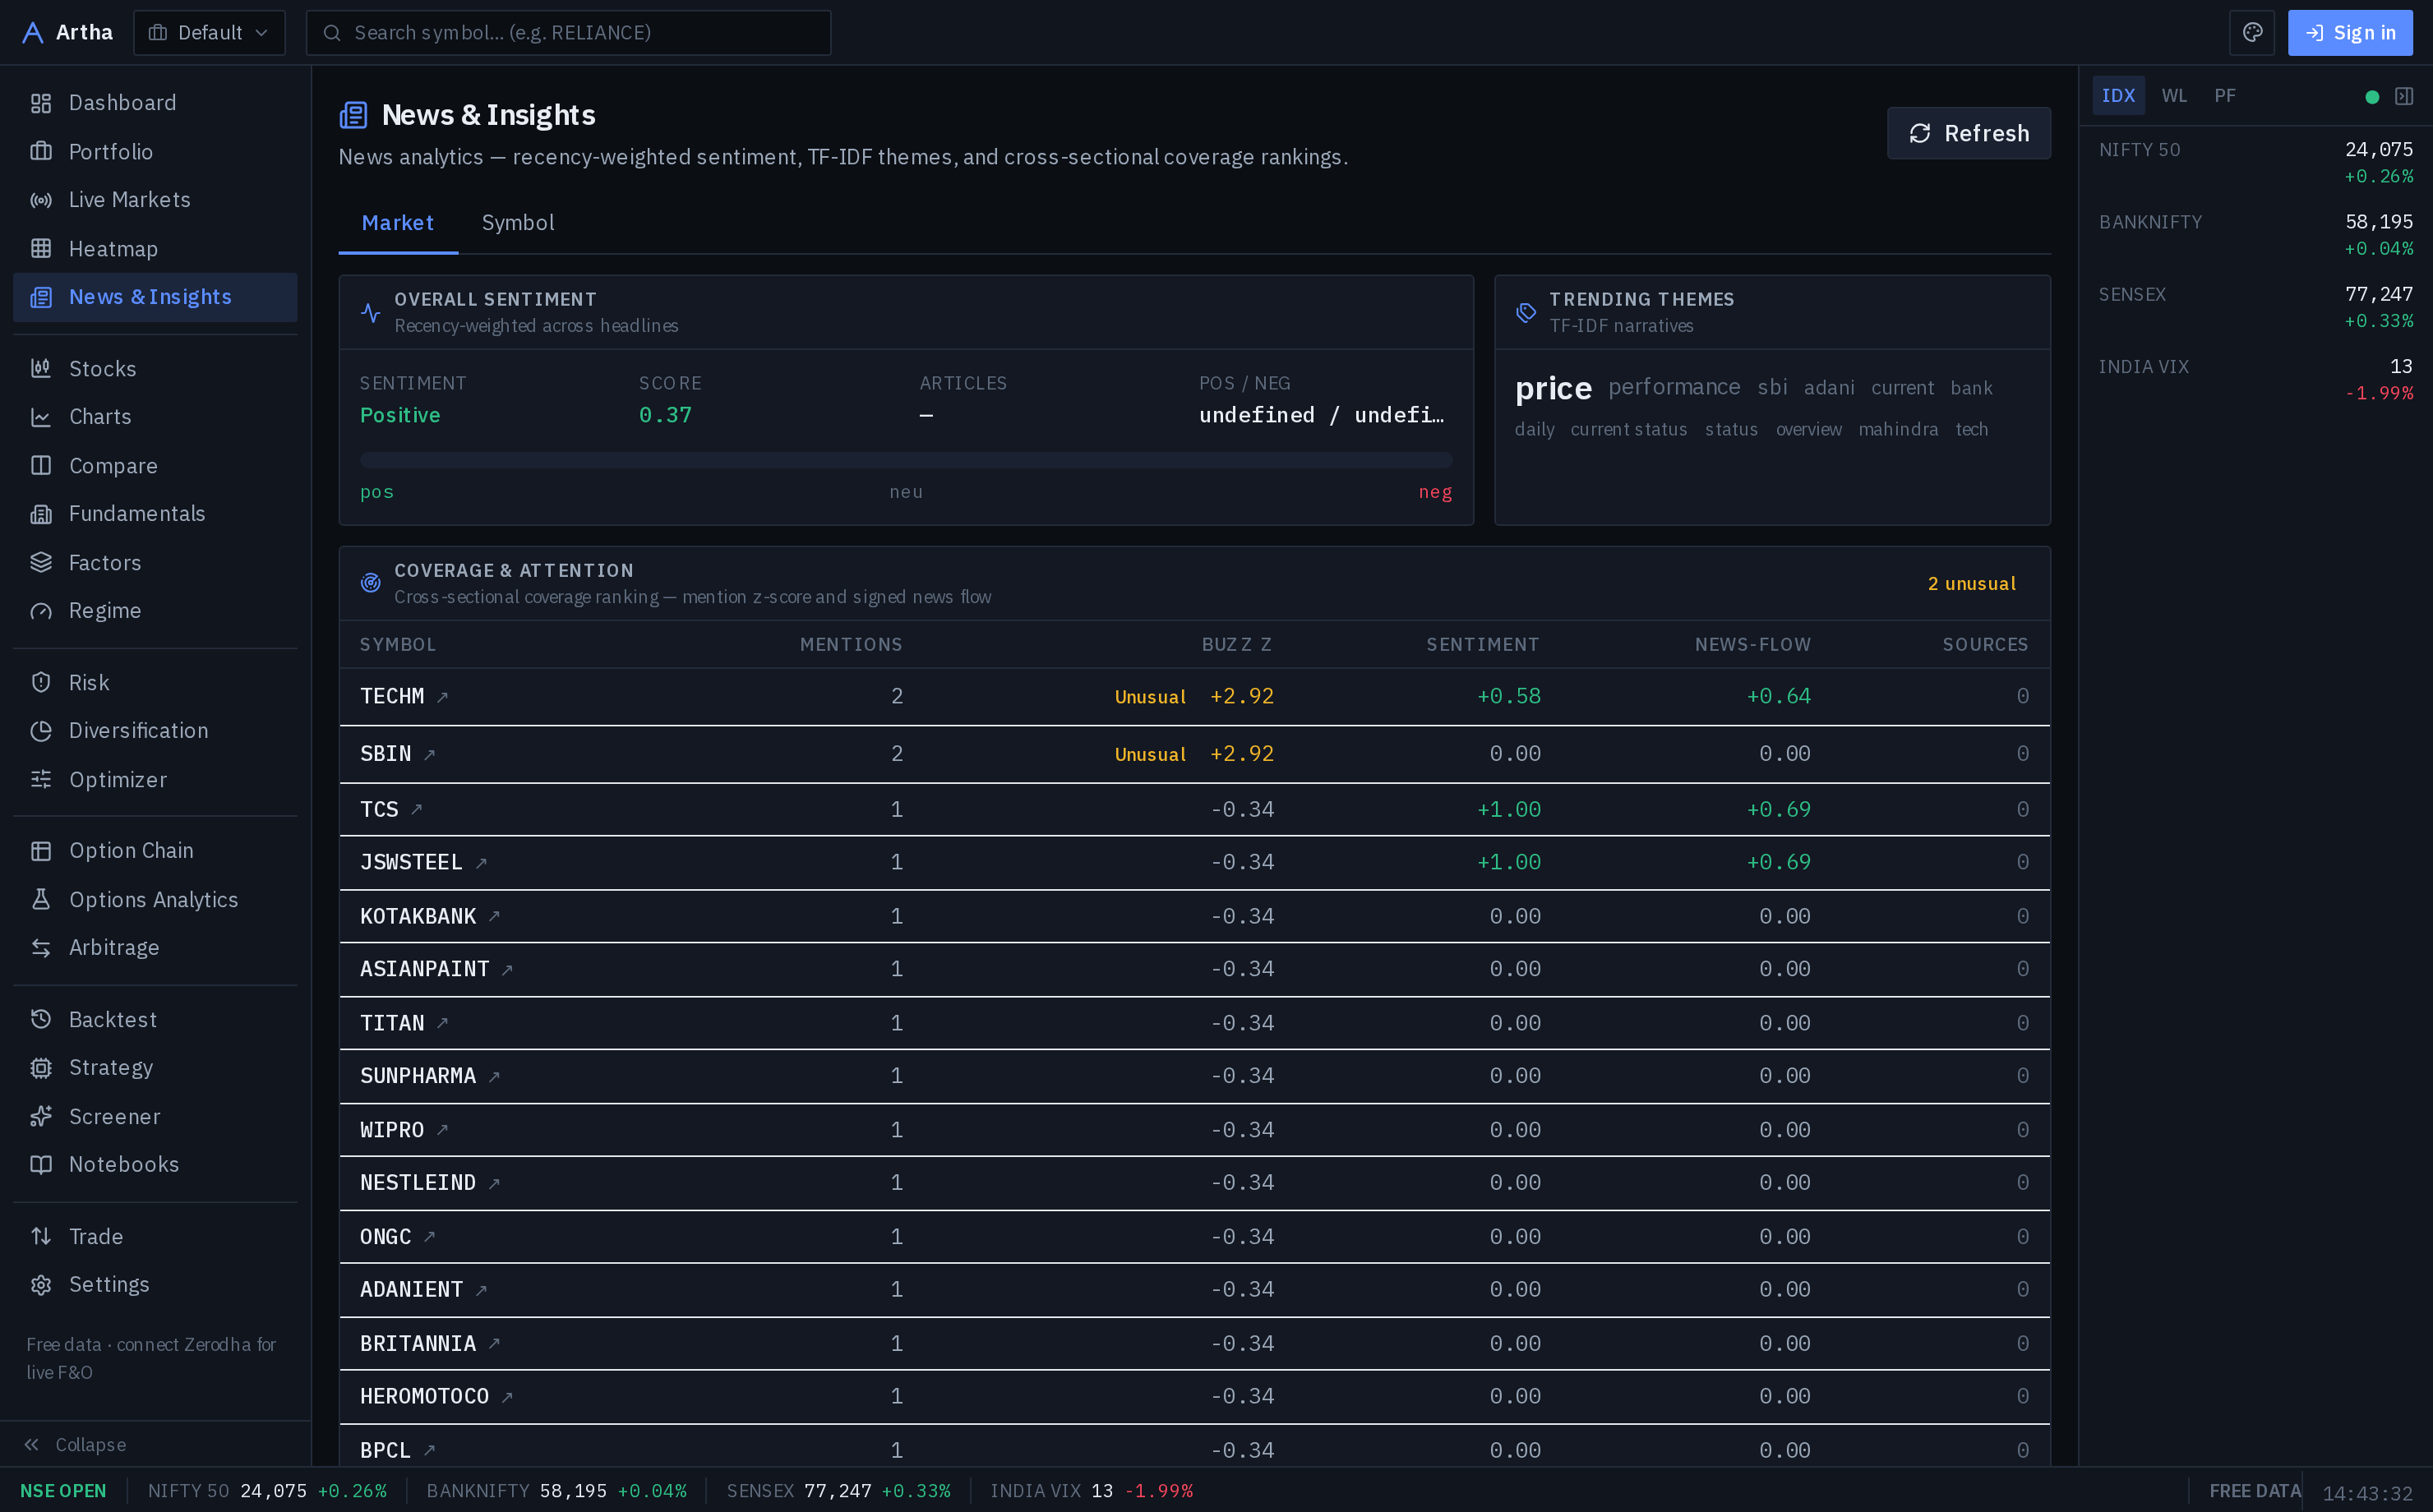Click the TITAN symbol row
The image size is (2433, 1512).
(x=1194, y=1023)
